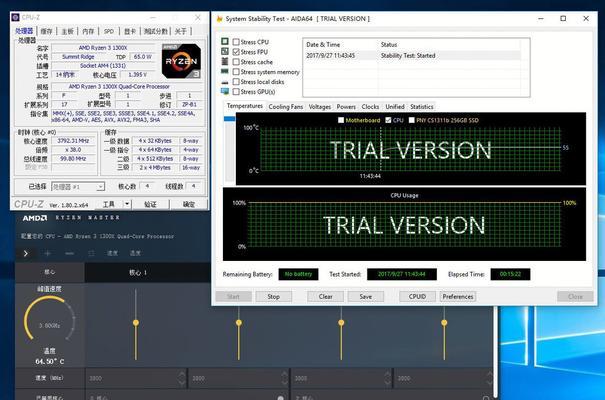Enable the Stress system memory checkbox
Screen dimensions: 605x400
(x=236, y=72)
